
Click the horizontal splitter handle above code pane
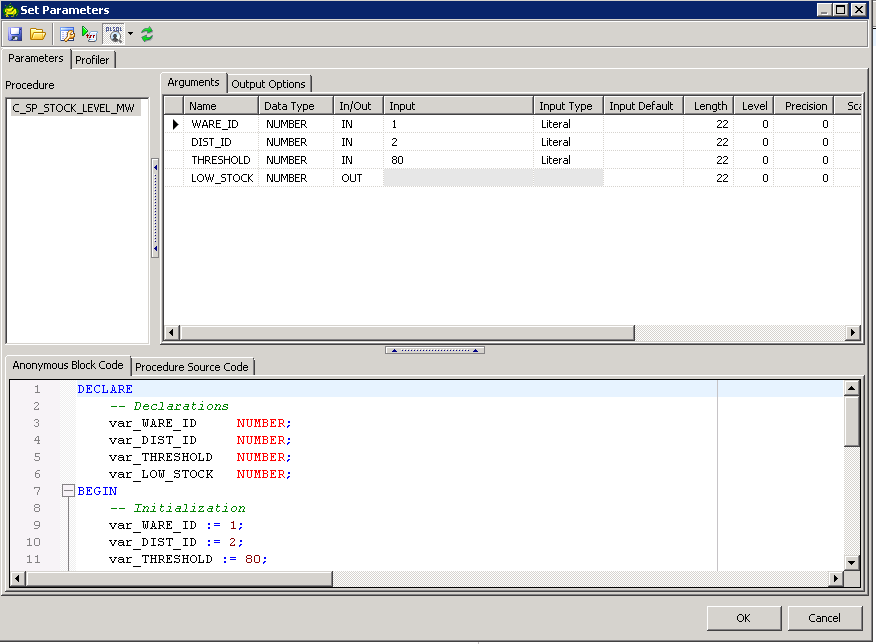(x=435, y=350)
